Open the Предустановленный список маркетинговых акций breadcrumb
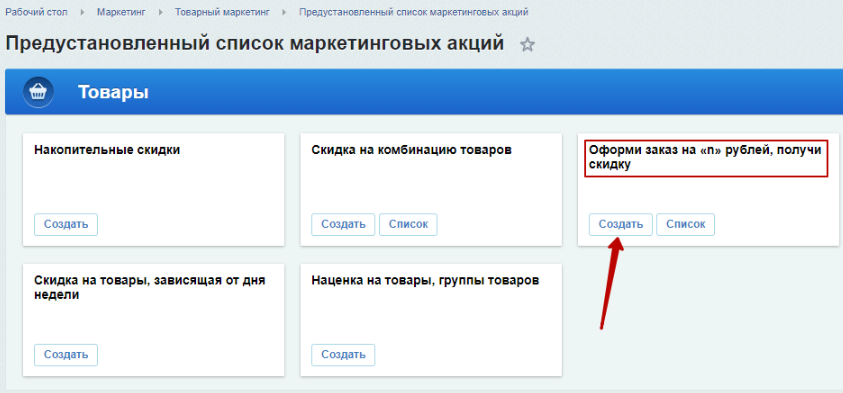 [x=414, y=12]
